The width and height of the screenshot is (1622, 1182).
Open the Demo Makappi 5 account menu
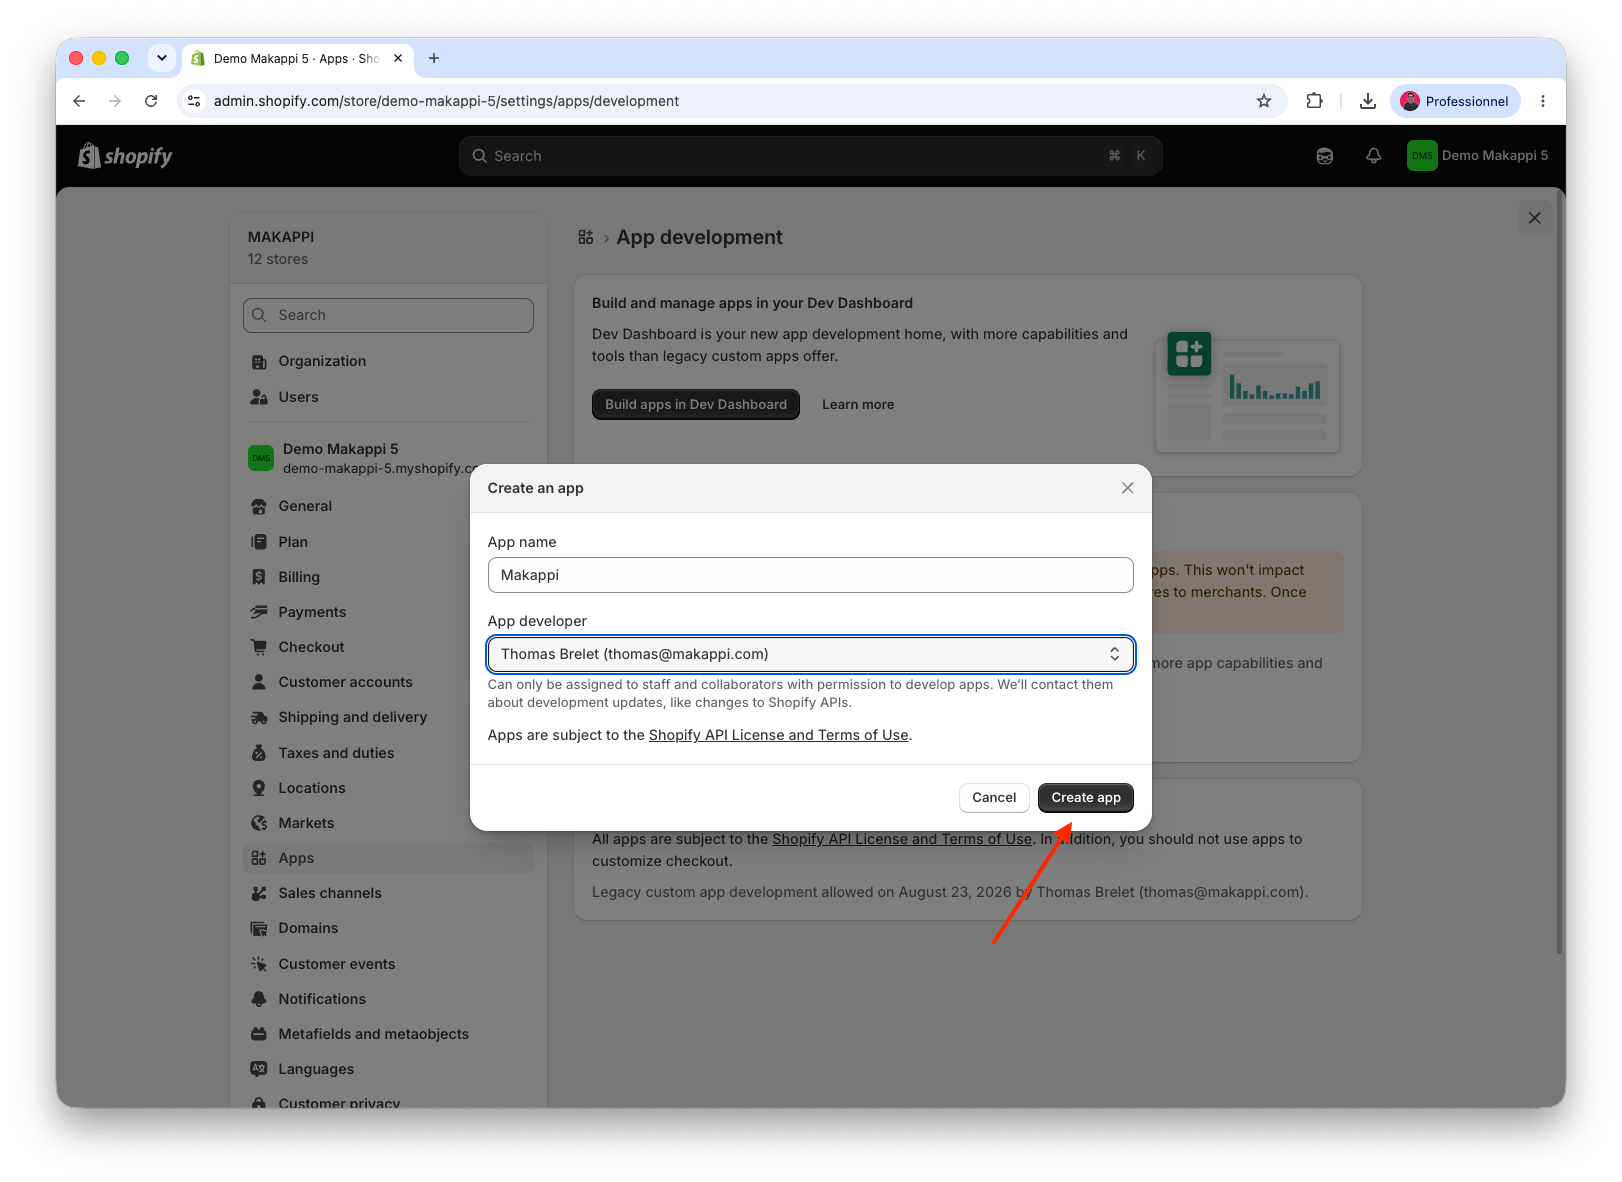pos(1477,156)
